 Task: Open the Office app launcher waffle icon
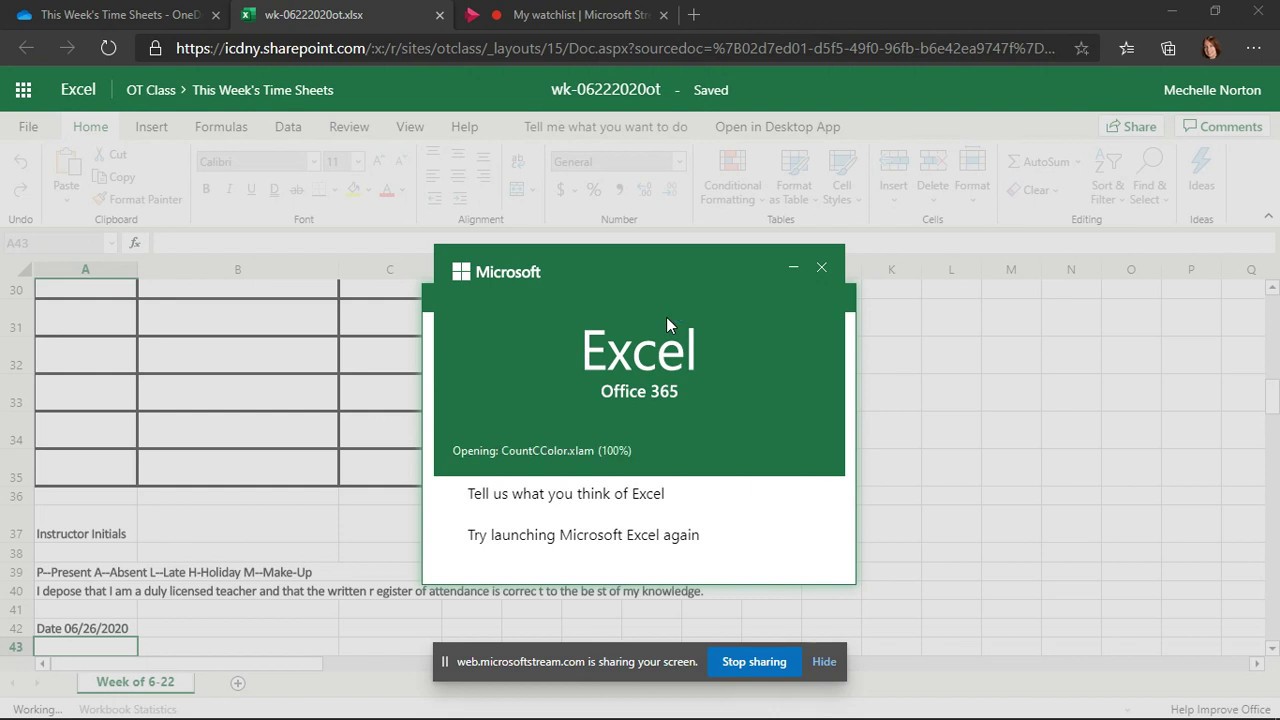[23, 90]
